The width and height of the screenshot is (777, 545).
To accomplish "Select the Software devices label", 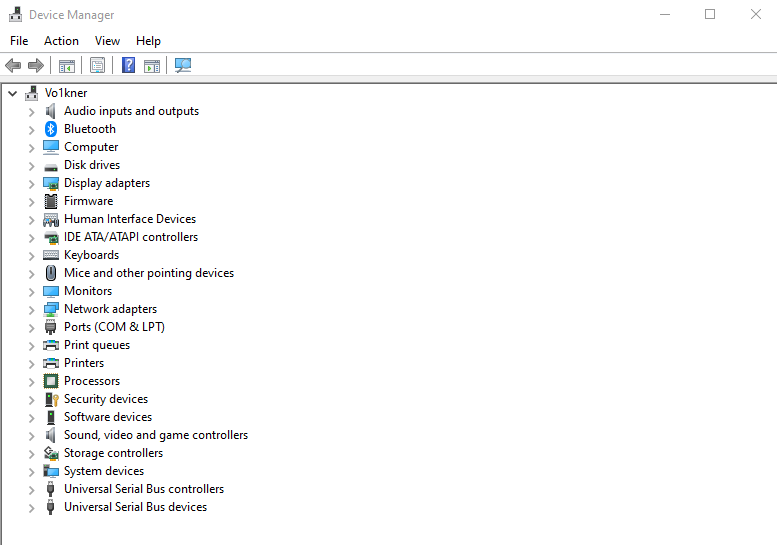I will point(108,417).
